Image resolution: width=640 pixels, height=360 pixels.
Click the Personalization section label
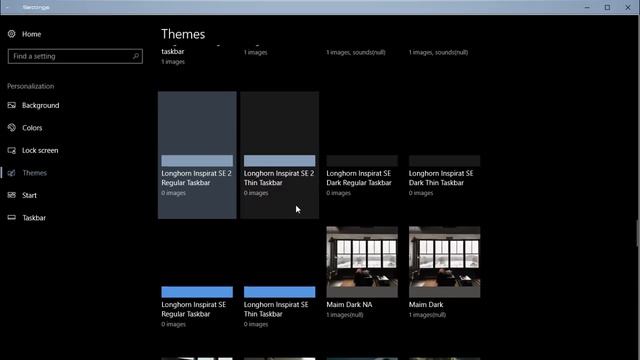coord(31,86)
